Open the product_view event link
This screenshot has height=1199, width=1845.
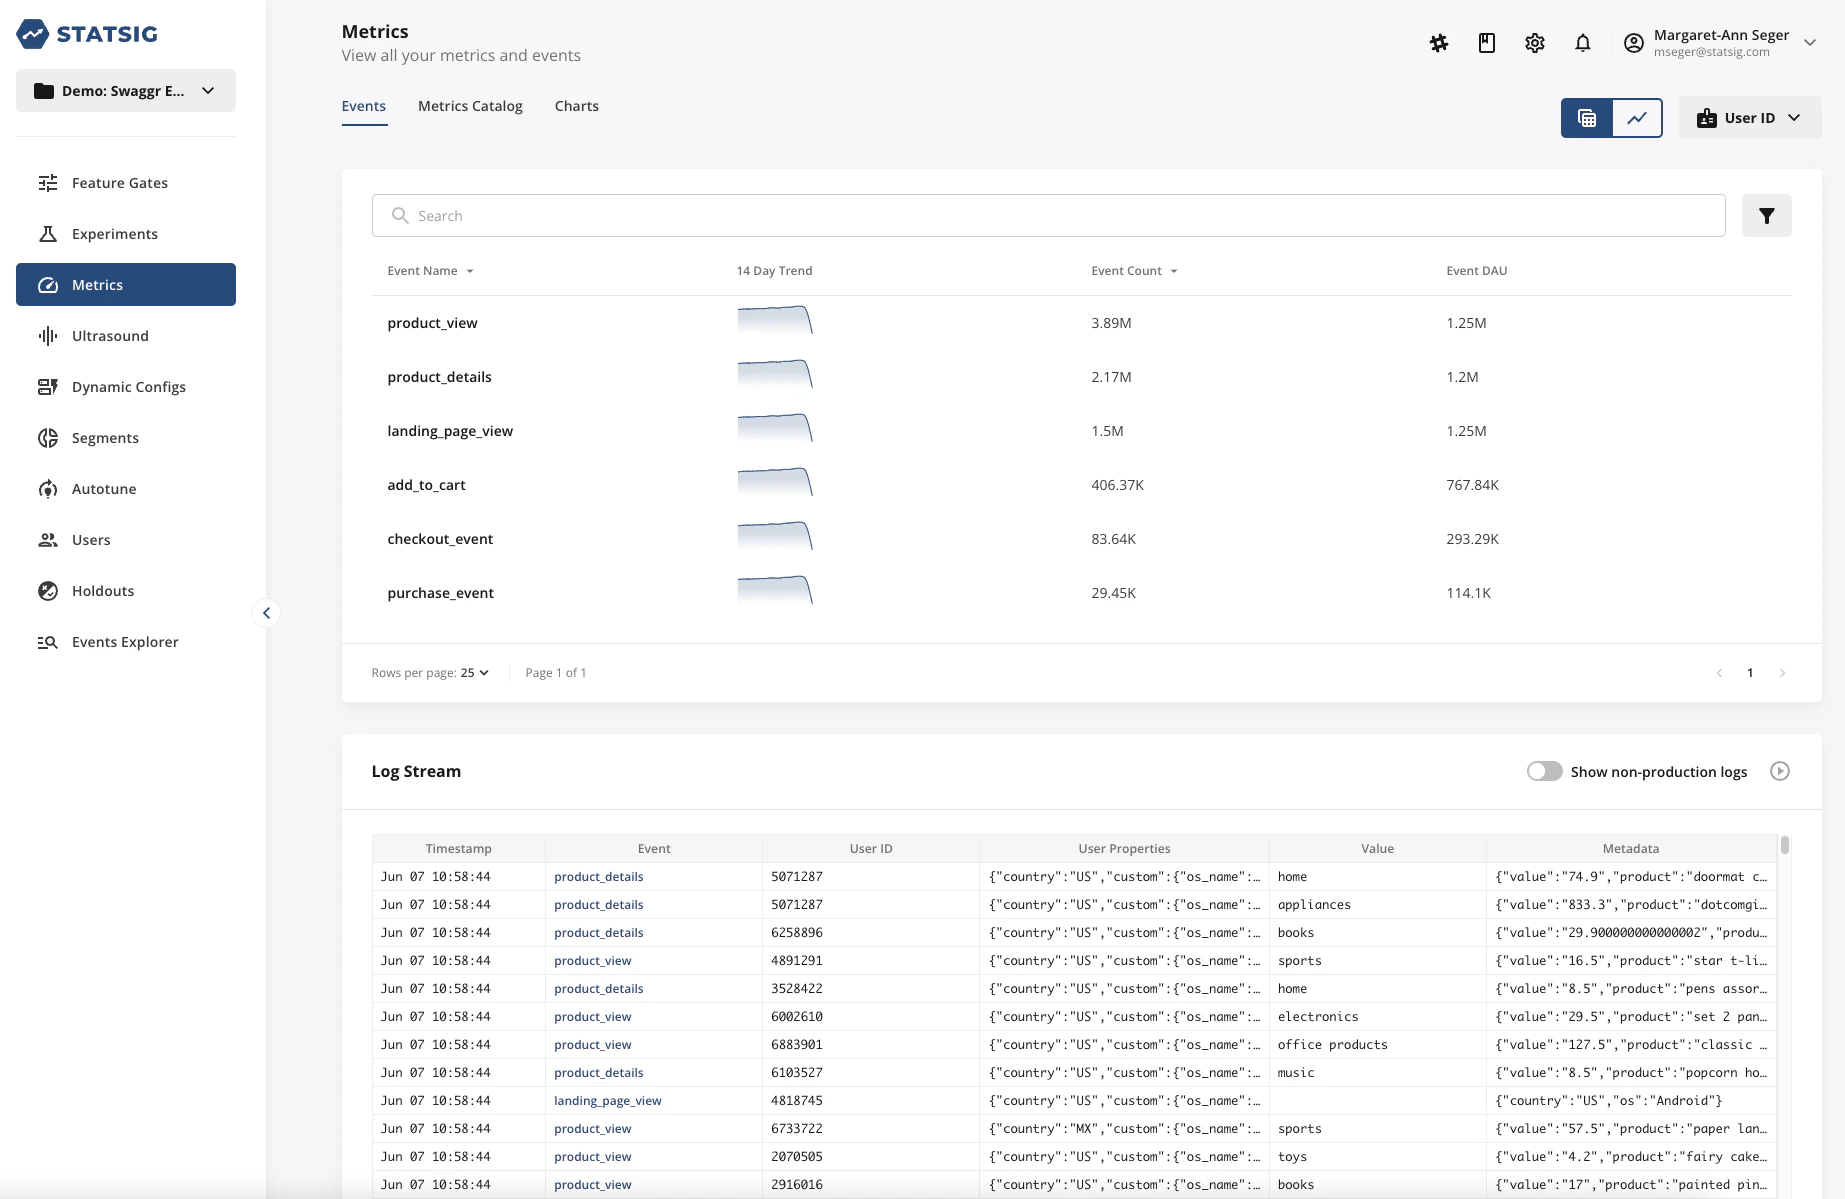pyautogui.click(x=432, y=322)
